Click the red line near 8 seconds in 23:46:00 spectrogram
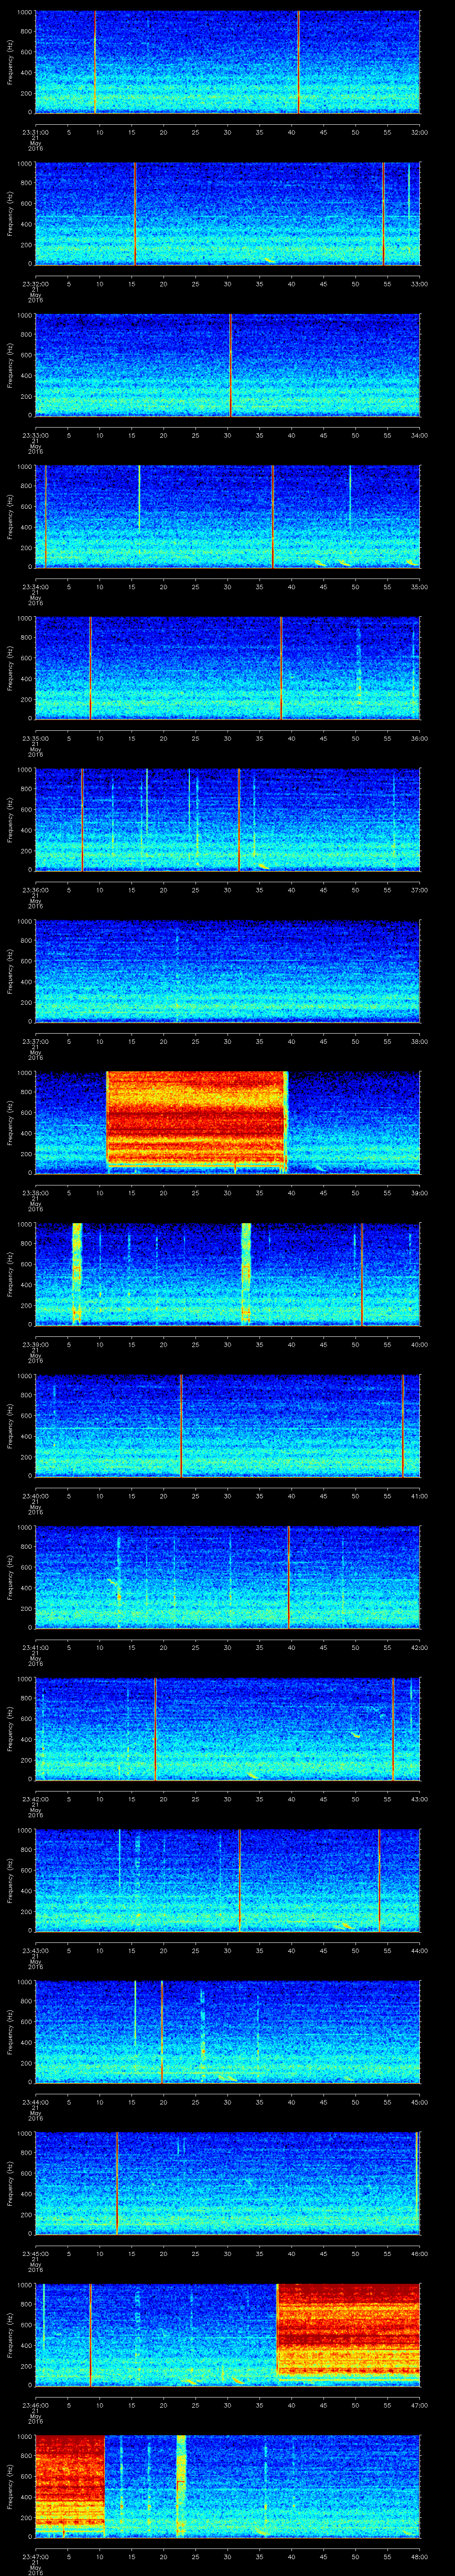 point(90,2335)
